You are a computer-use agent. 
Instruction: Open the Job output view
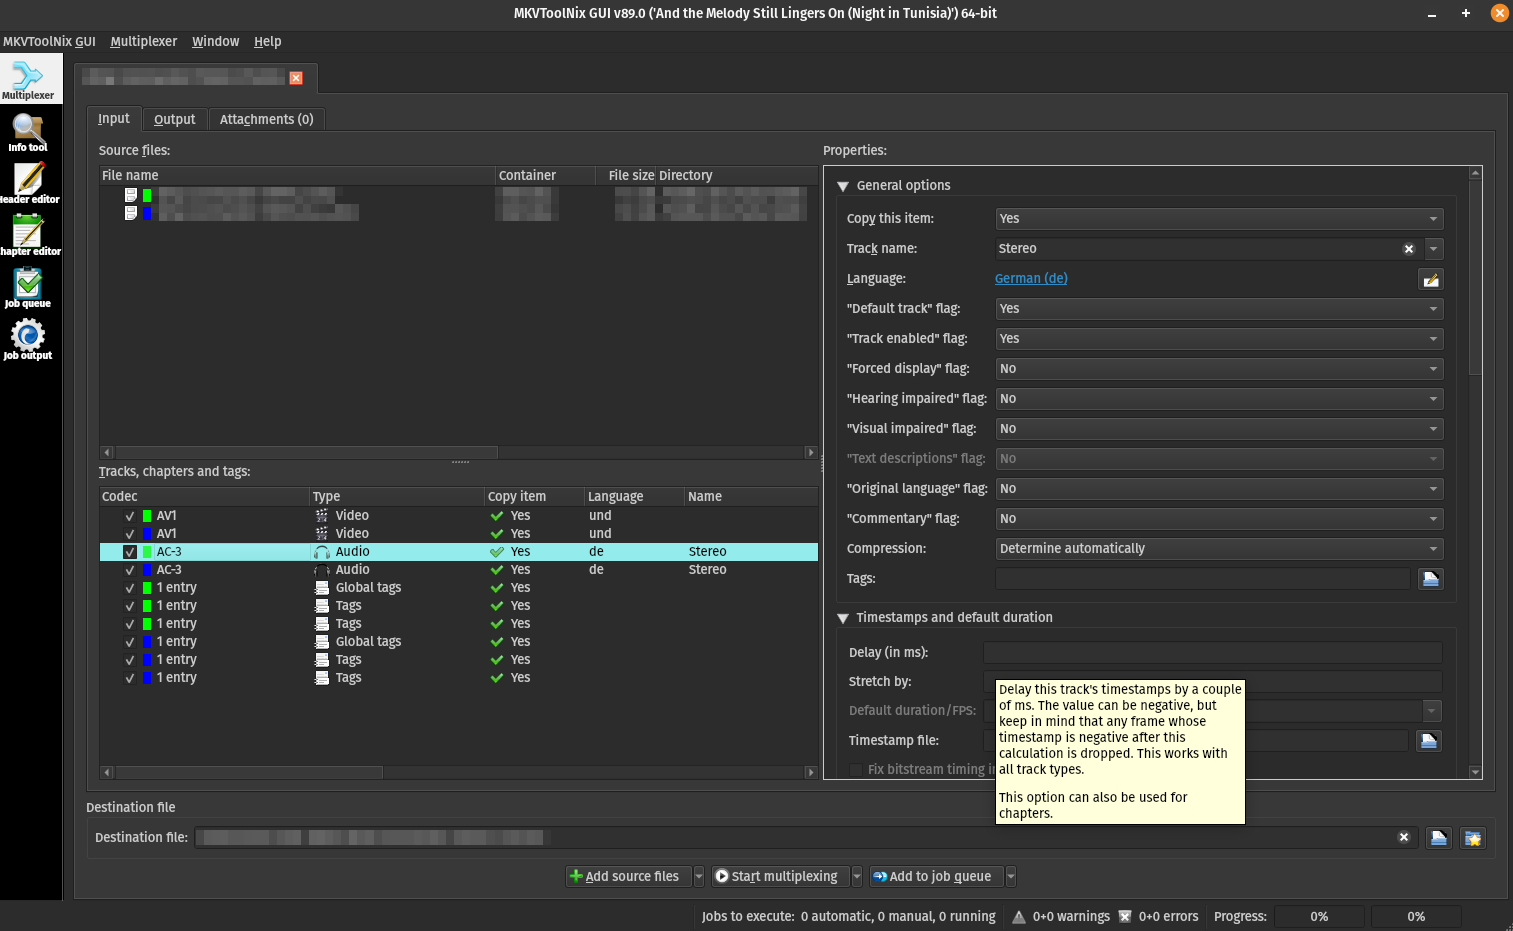[x=28, y=340]
